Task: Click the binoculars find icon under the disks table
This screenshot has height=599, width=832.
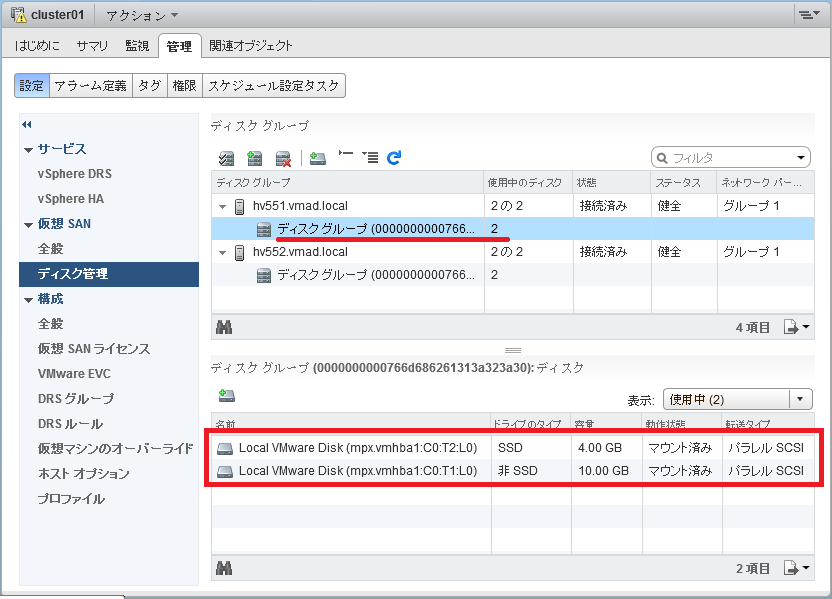Action: pos(224,569)
